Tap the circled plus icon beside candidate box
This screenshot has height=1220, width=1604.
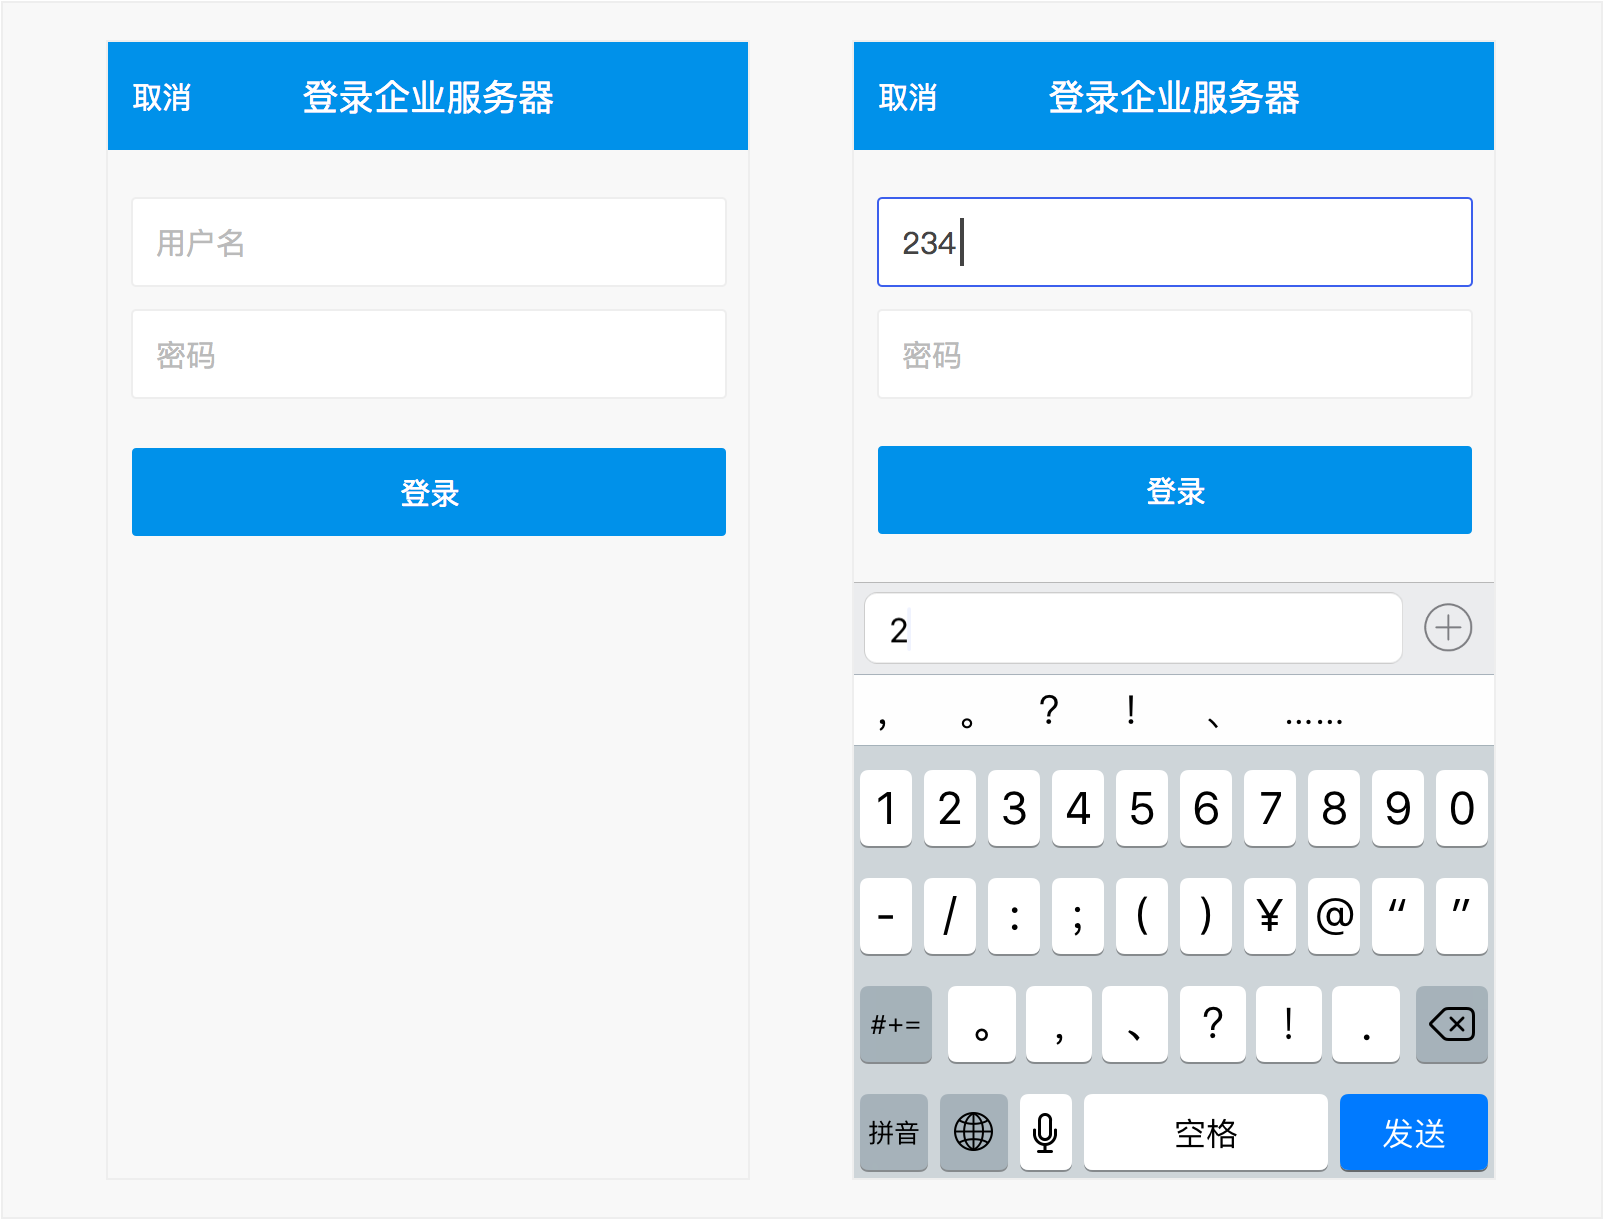1448,628
